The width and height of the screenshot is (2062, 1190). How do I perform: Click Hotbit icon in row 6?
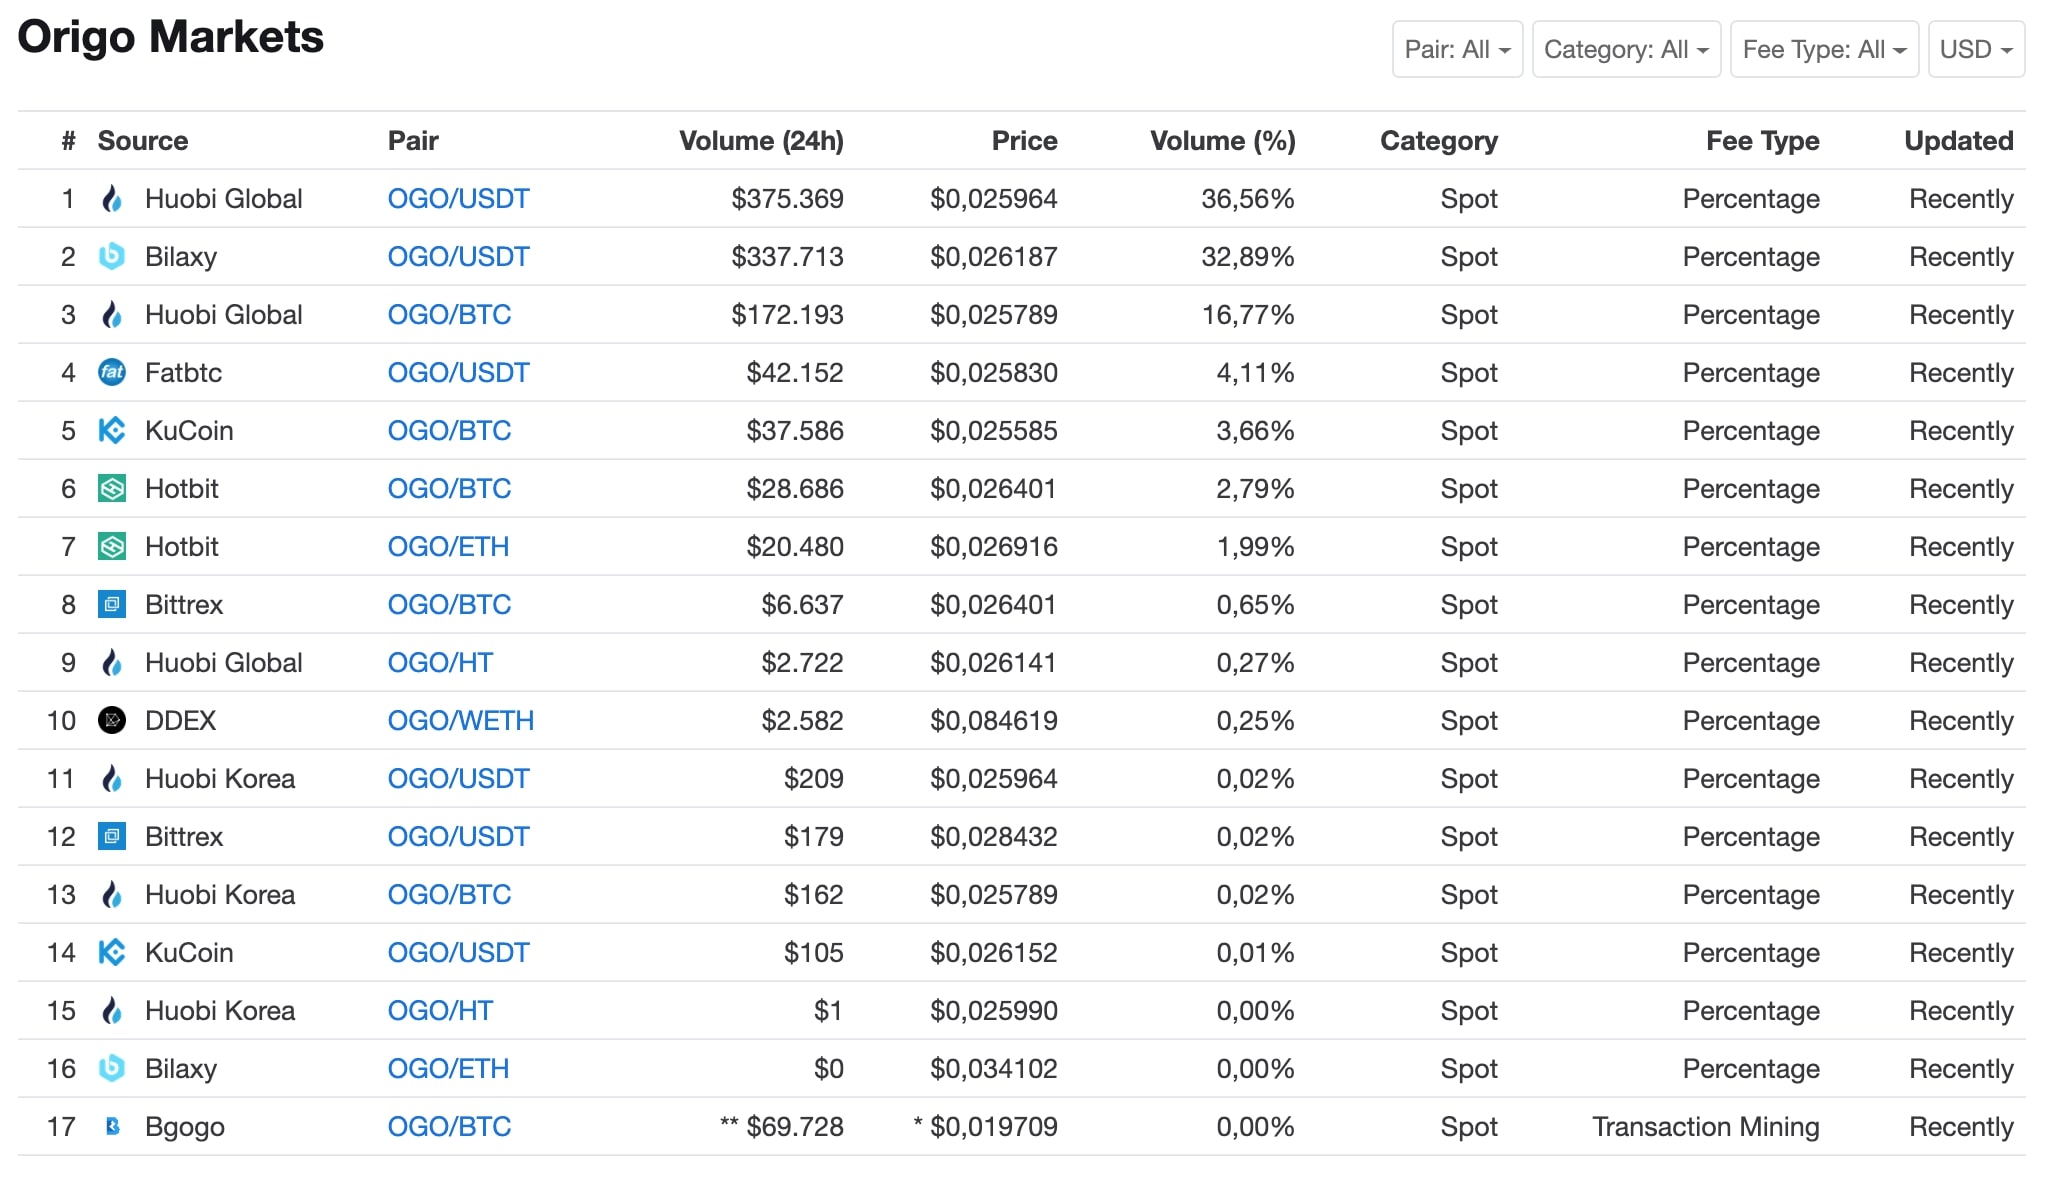pyautogui.click(x=112, y=489)
